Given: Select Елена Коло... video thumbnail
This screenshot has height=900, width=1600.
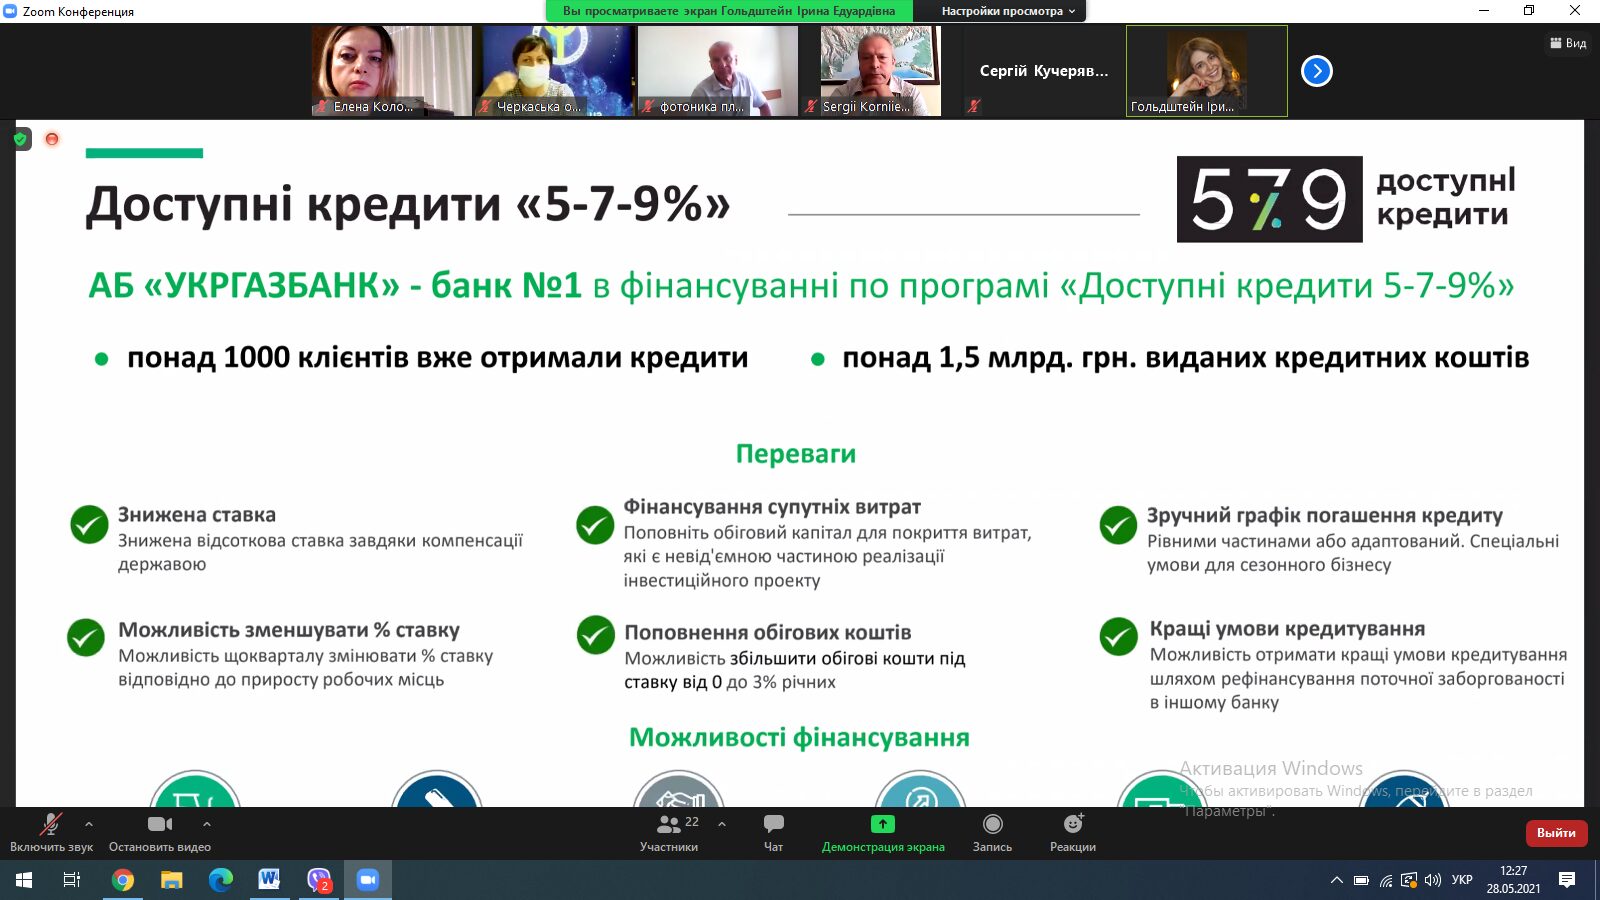Looking at the screenshot, I should point(392,71).
